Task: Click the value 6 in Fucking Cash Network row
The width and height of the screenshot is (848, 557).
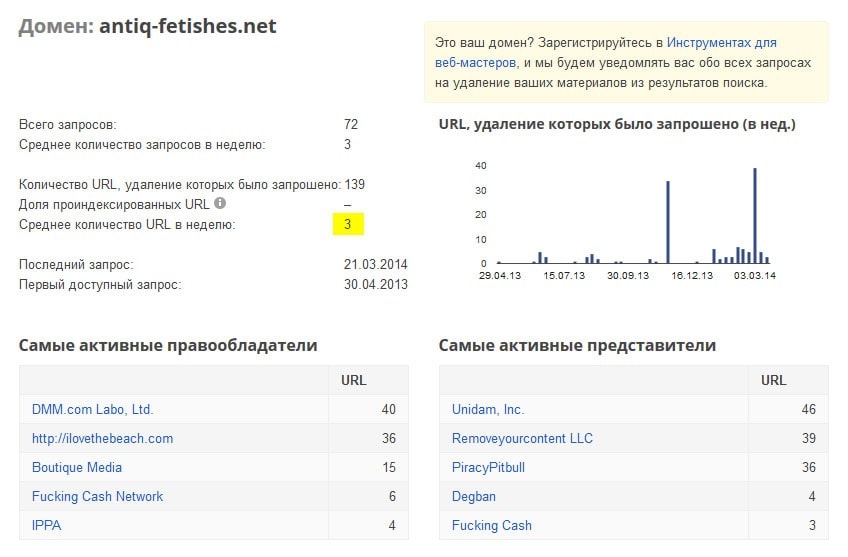Action: (x=392, y=496)
